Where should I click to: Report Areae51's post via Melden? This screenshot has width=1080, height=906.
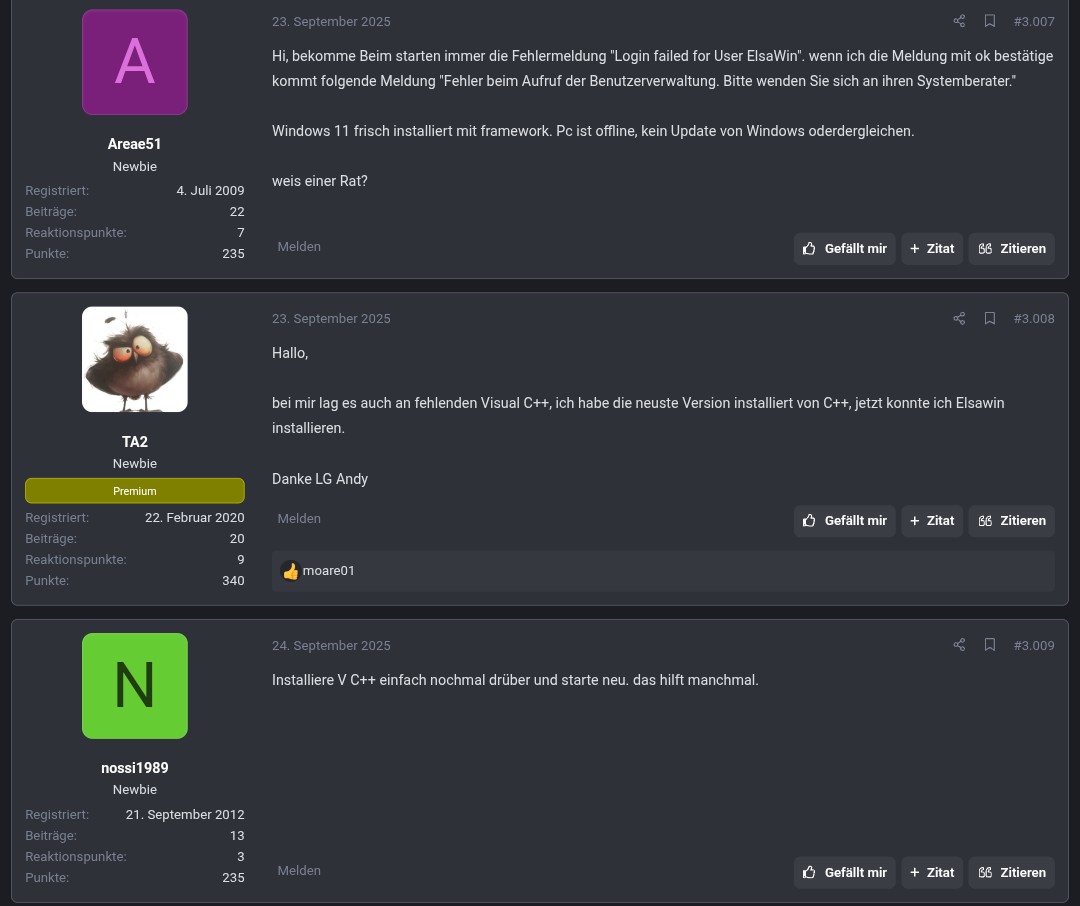299,246
